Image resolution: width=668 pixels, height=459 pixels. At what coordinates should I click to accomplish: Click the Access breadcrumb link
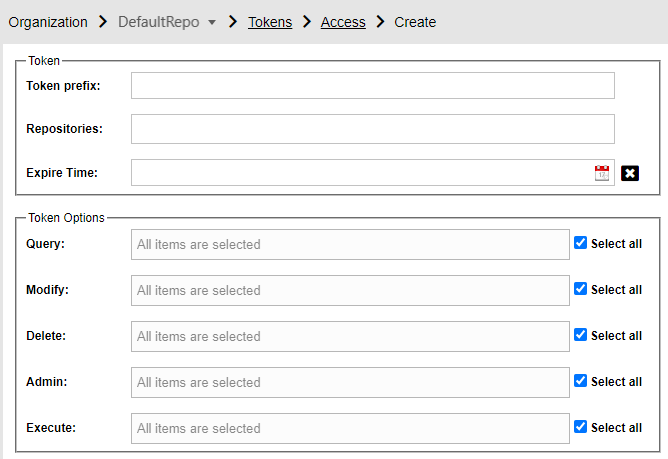[x=343, y=22]
